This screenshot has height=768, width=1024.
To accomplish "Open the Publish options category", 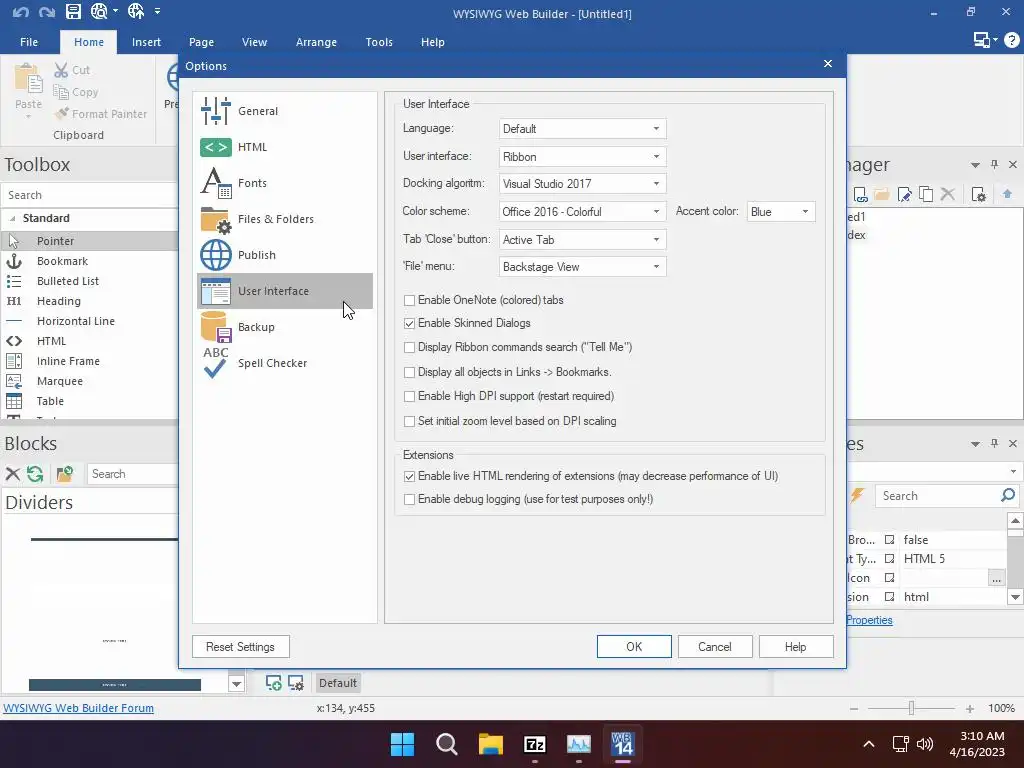I will [285, 255].
